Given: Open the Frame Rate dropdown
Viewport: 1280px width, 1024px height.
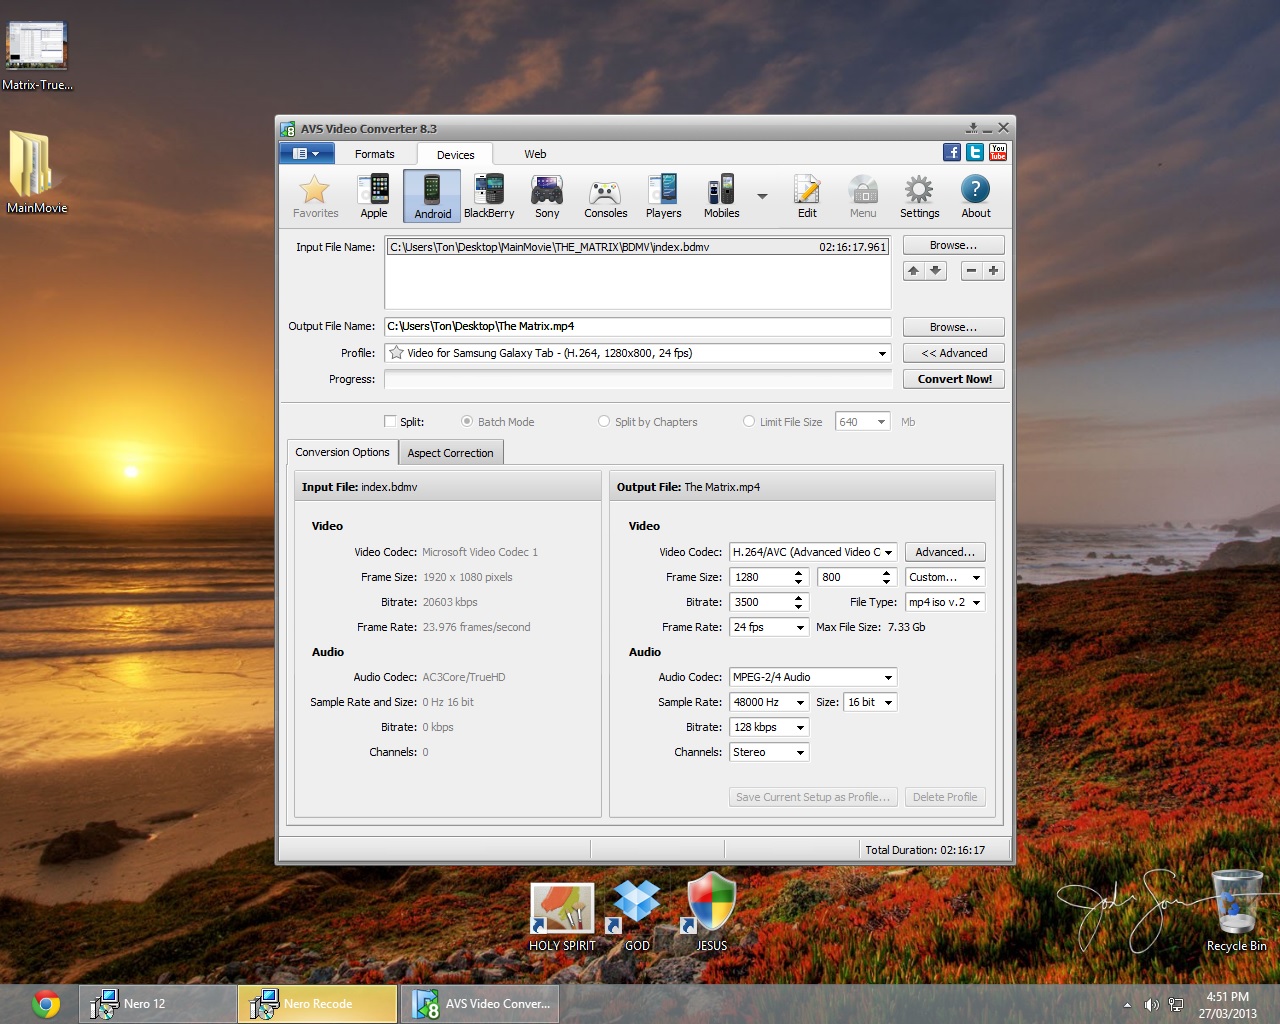Looking at the screenshot, I should click(769, 627).
